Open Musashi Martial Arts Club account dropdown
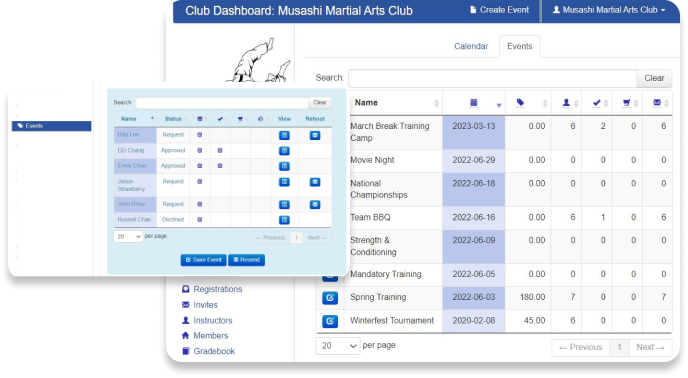 click(x=609, y=10)
